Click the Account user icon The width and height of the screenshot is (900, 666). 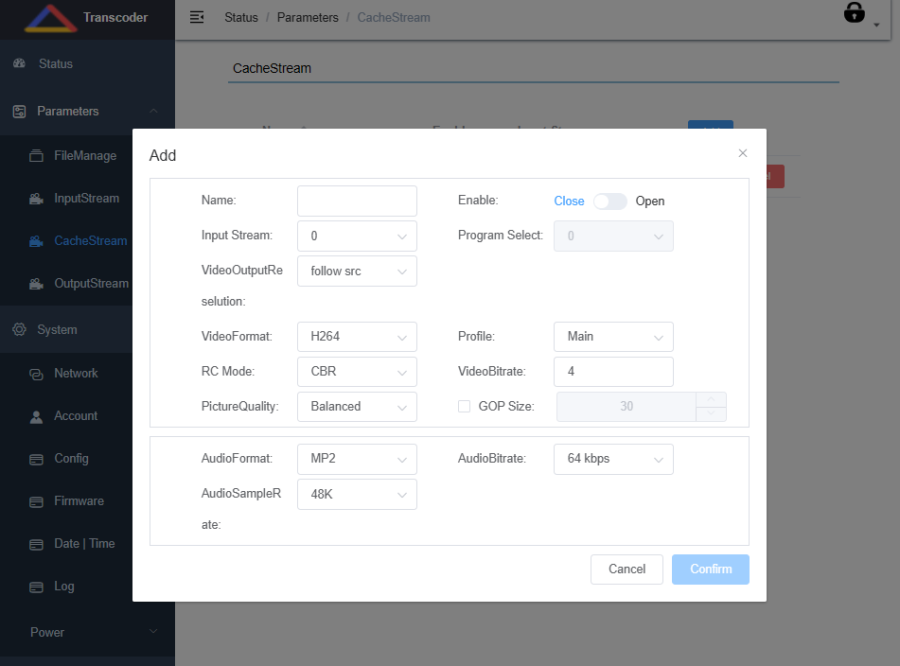point(36,416)
